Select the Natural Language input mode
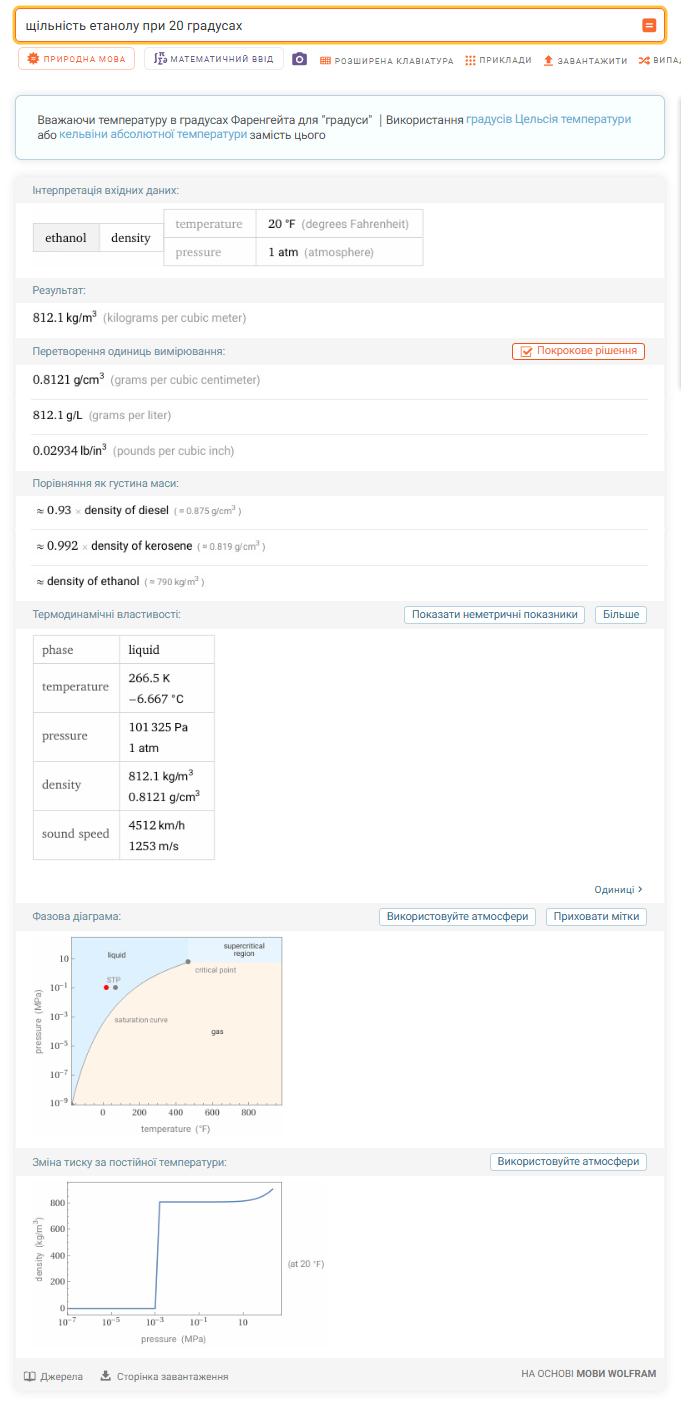The image size is (681, 1403). pyautogui.click(x=77, y=60)
